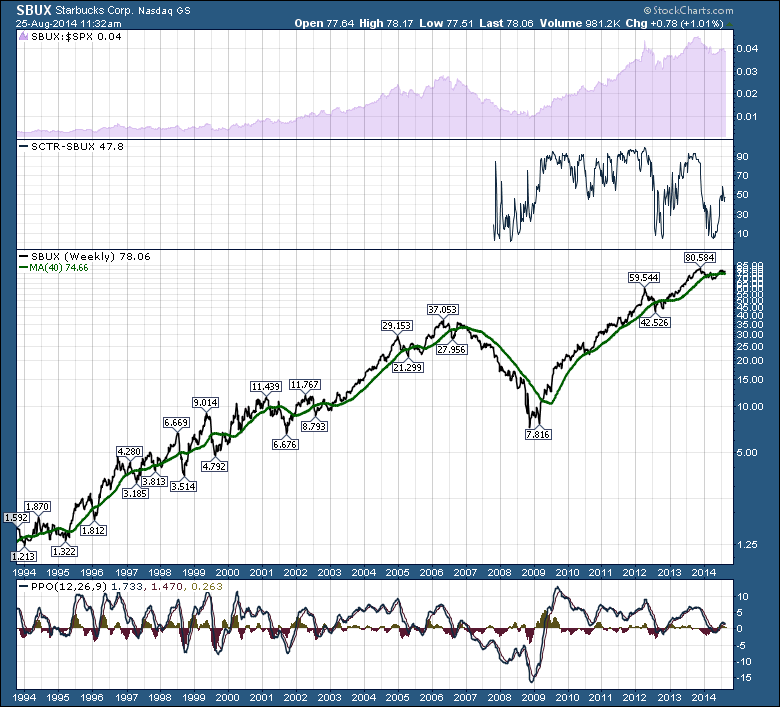Click -15 on the PPO axis
The height and width of the screenshot is (707, 780).
point(743,677)
